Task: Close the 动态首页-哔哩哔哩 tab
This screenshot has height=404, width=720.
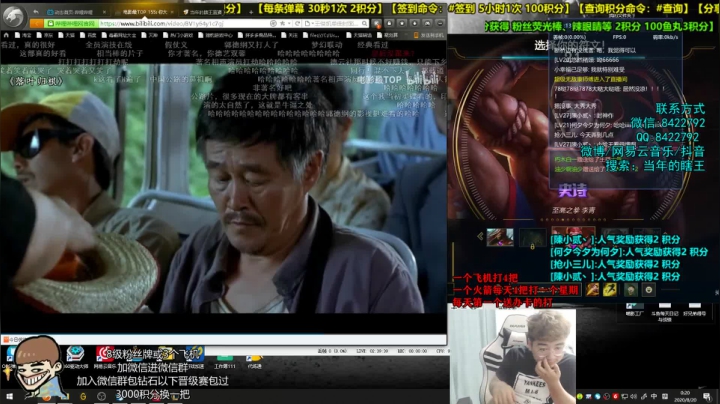Action: point(104,11)
